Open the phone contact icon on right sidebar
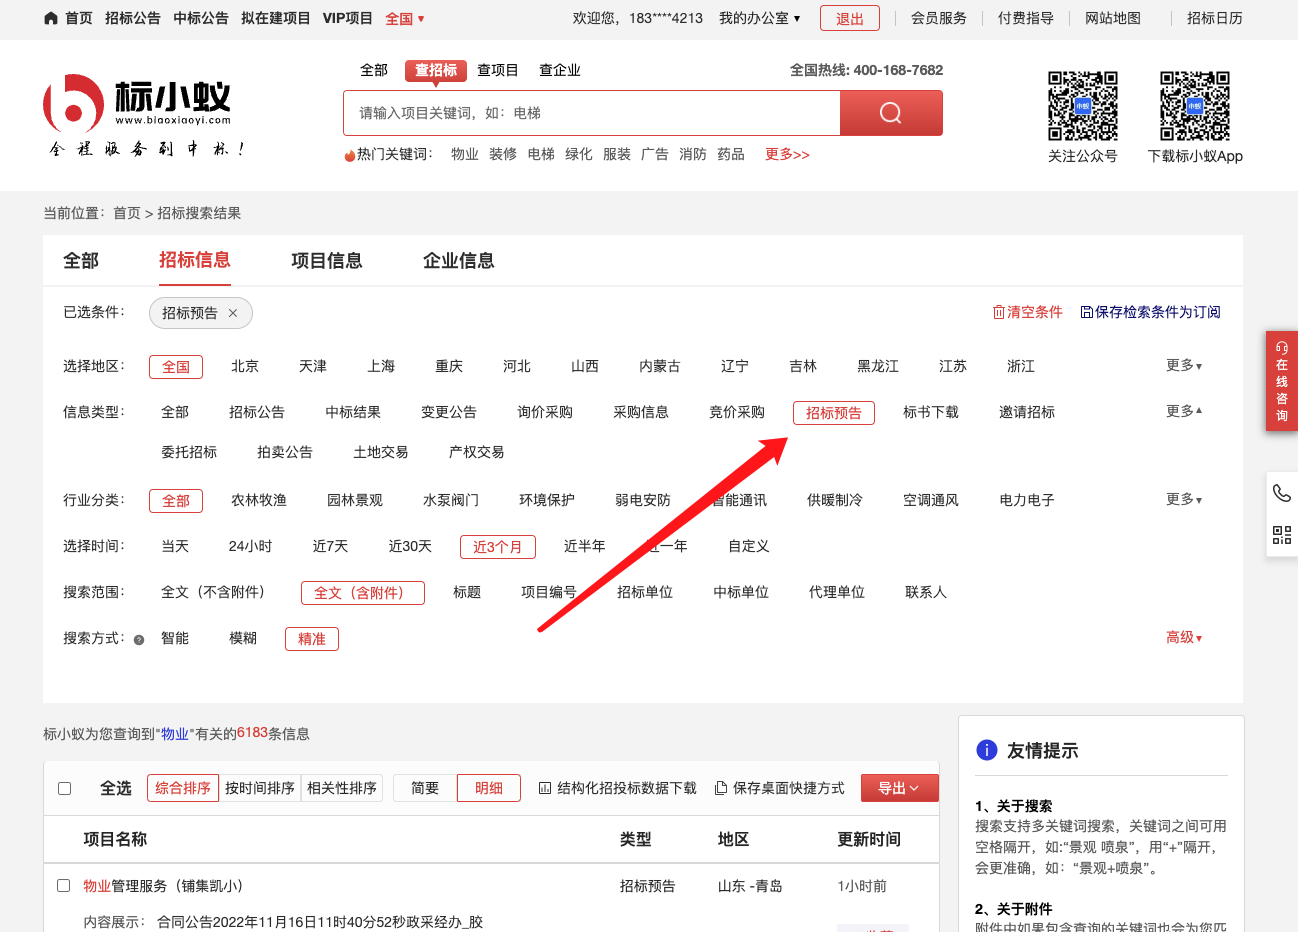This screenshot has width=1298, height=932. (1281, 493)
